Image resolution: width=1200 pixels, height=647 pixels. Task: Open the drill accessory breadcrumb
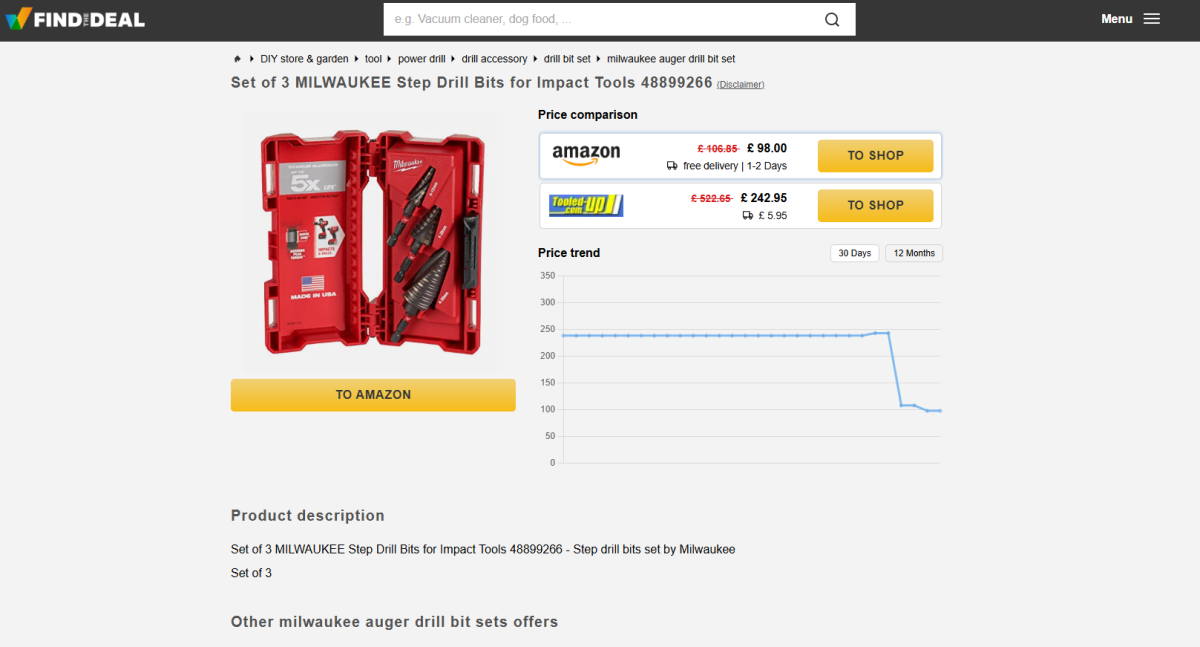494,59
